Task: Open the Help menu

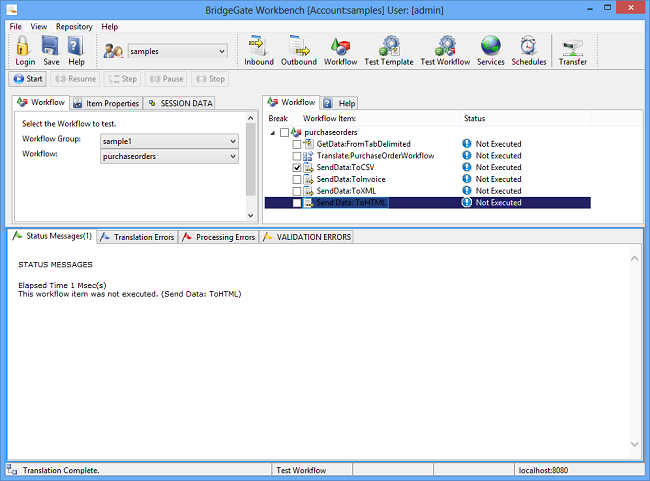Action: coord(110,27)
